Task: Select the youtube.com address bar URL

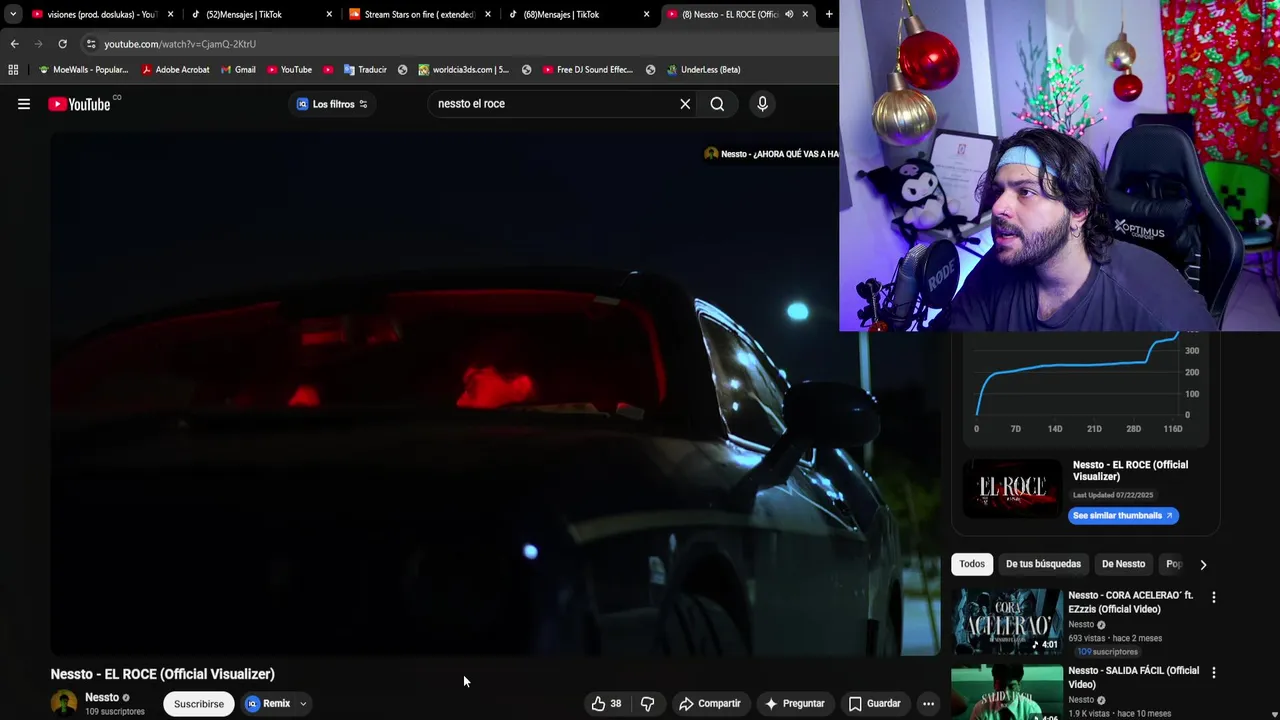Action: coord(180,44)
